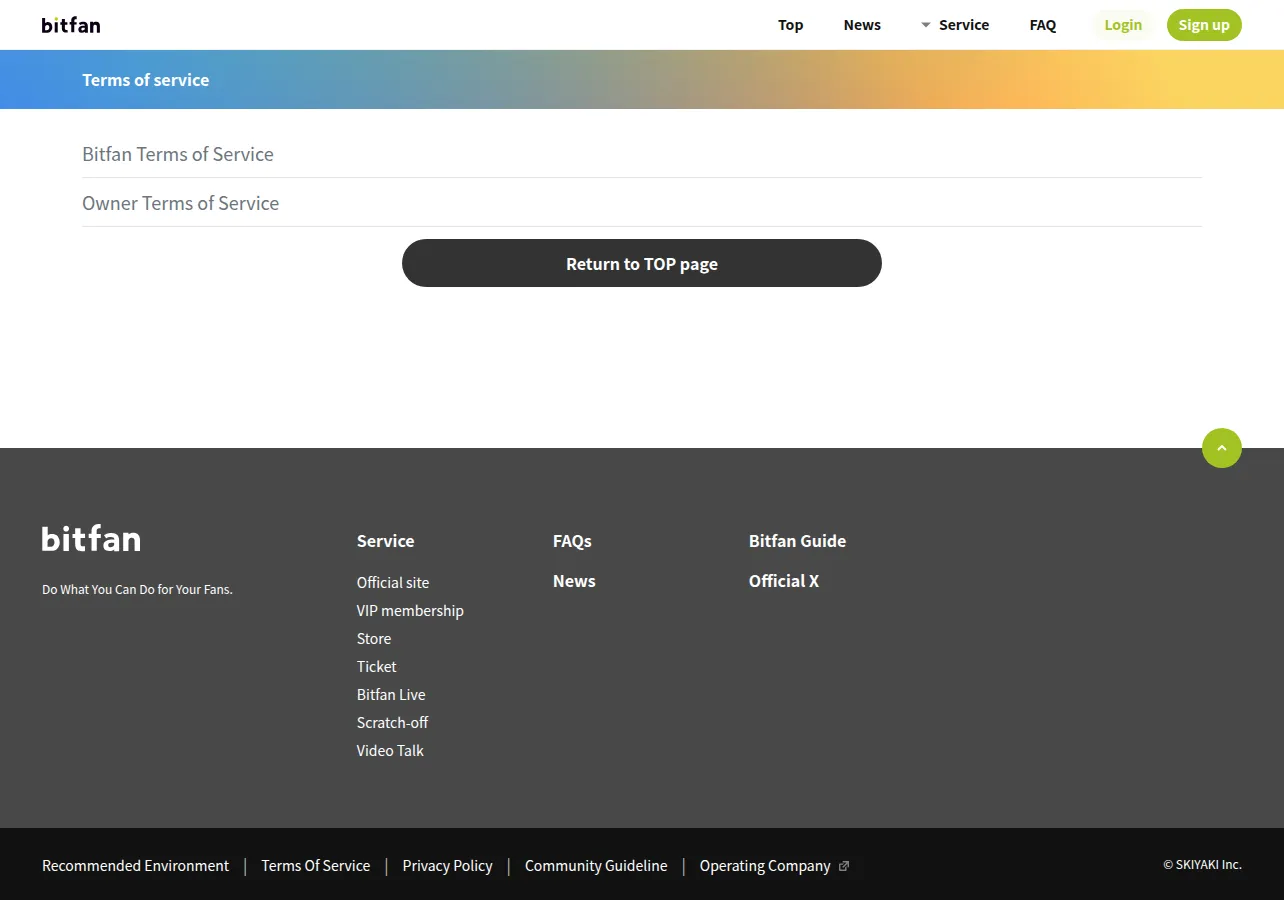Go to Top in the navigation bar
Viewport: 1284px width, 900px height.
(x=791, y=25)
